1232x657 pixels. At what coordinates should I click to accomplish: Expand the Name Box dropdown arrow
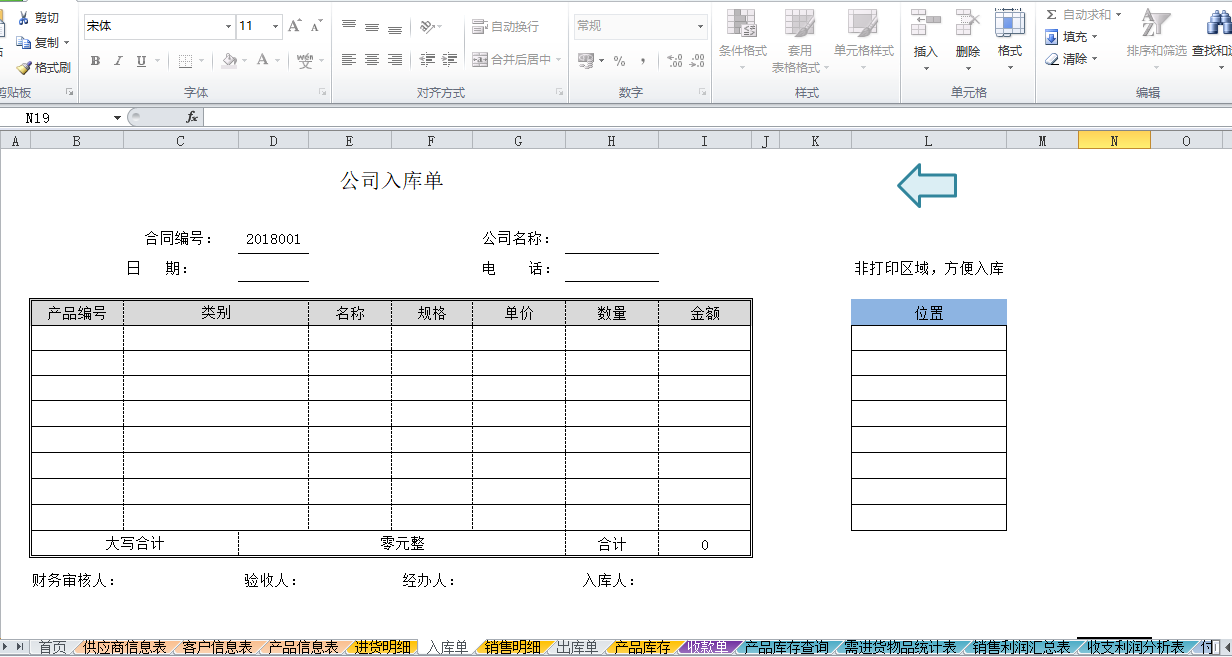[117, 117]
